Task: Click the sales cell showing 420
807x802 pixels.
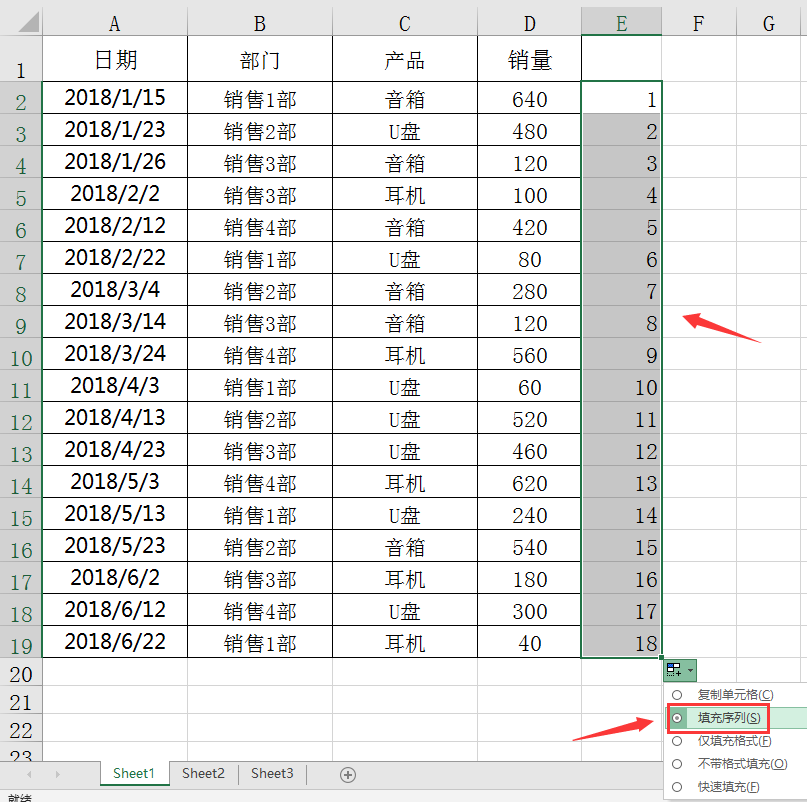Action: click(x=530, y=225)
